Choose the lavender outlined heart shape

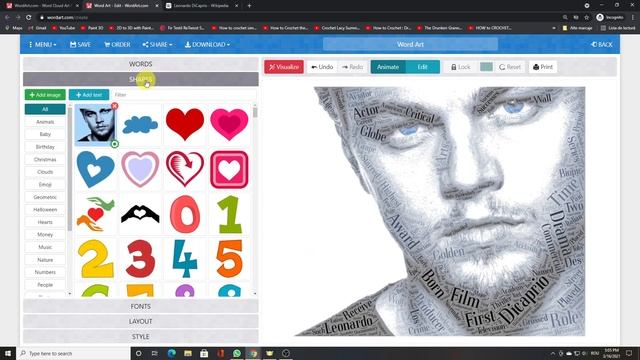click(x=140, y=169)
